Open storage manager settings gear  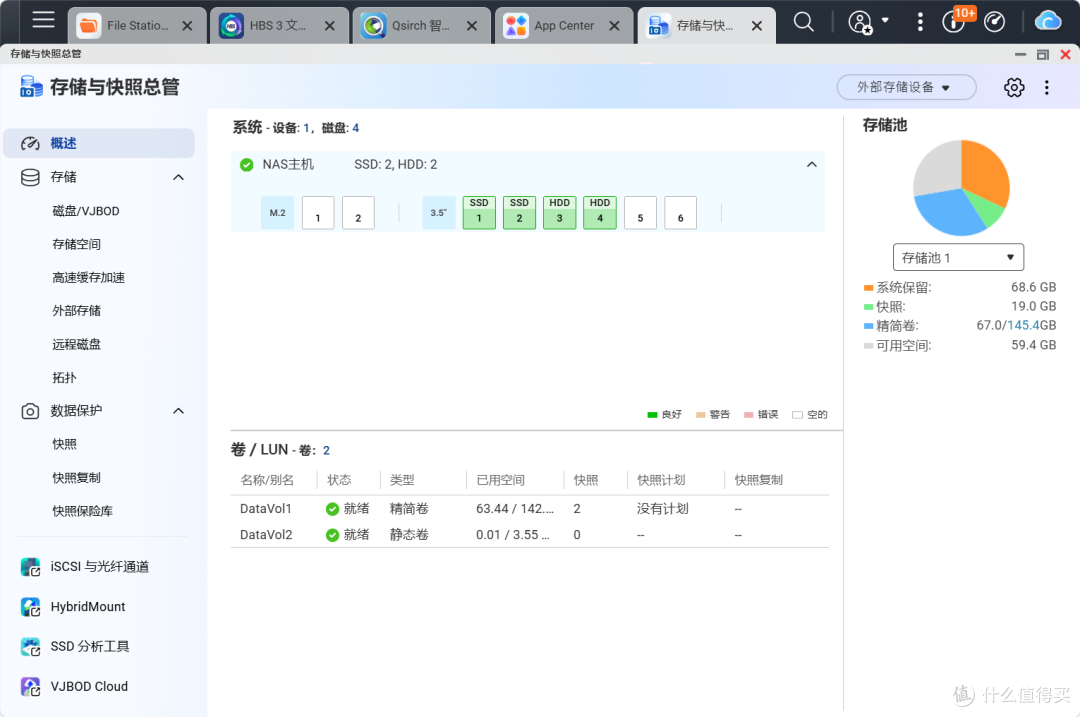coord(1014,87)
